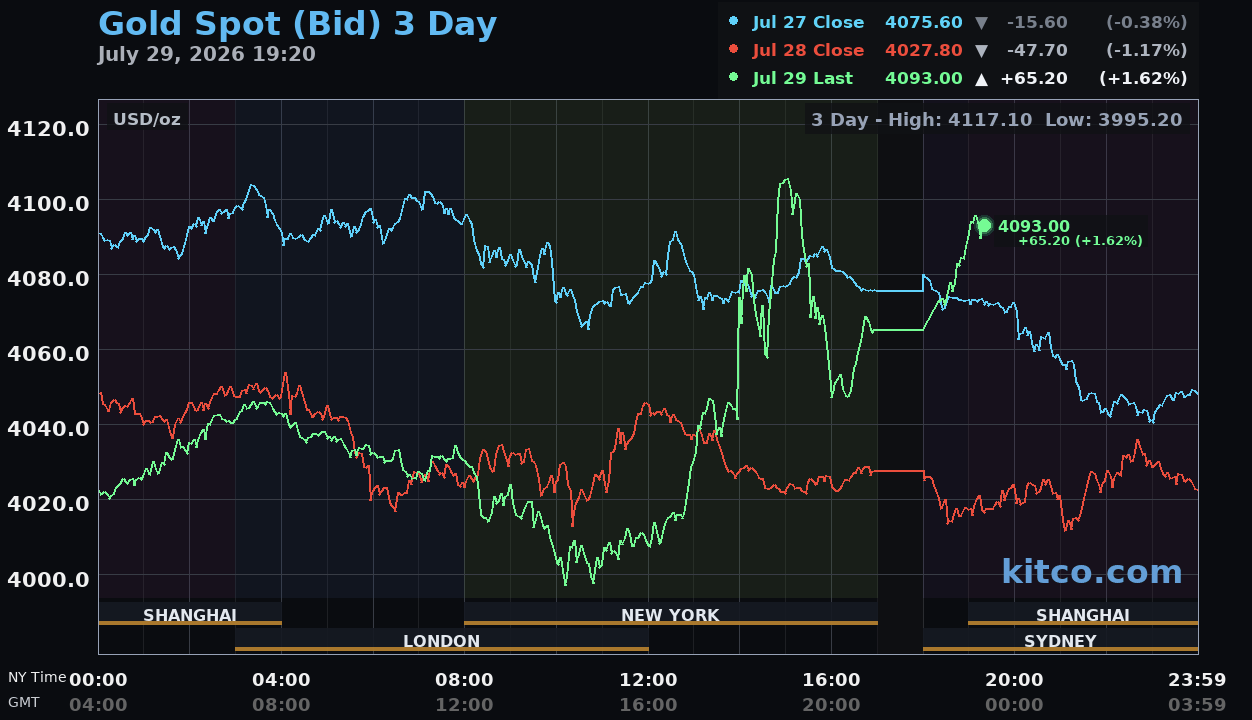
Task: Click the kitco.com watermark link
Action: (1092, 572)
